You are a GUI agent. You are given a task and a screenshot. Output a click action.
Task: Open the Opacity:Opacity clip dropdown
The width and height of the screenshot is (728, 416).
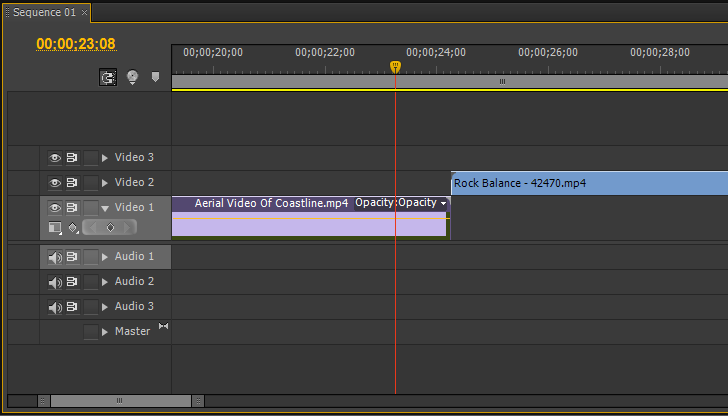click(x=444, y=204)
